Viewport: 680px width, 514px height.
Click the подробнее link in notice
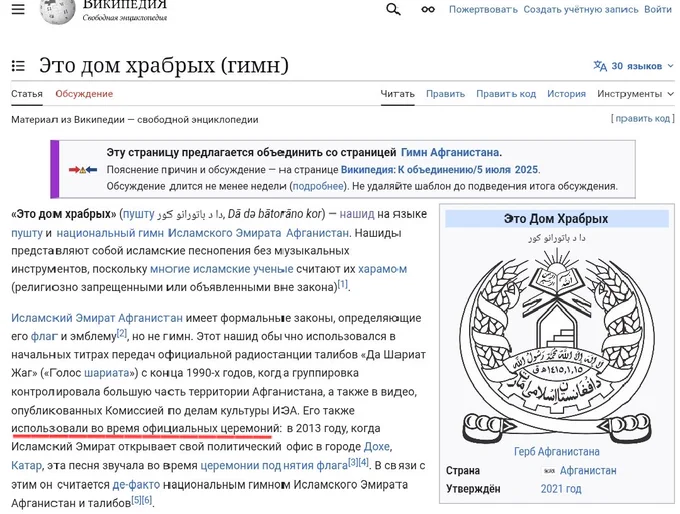pos(318,186)
